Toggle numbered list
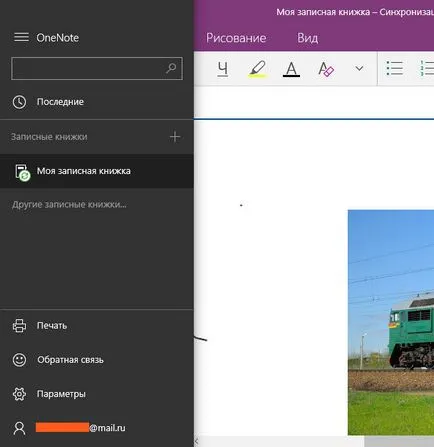434x447 pixels. [x=427, y=68]
